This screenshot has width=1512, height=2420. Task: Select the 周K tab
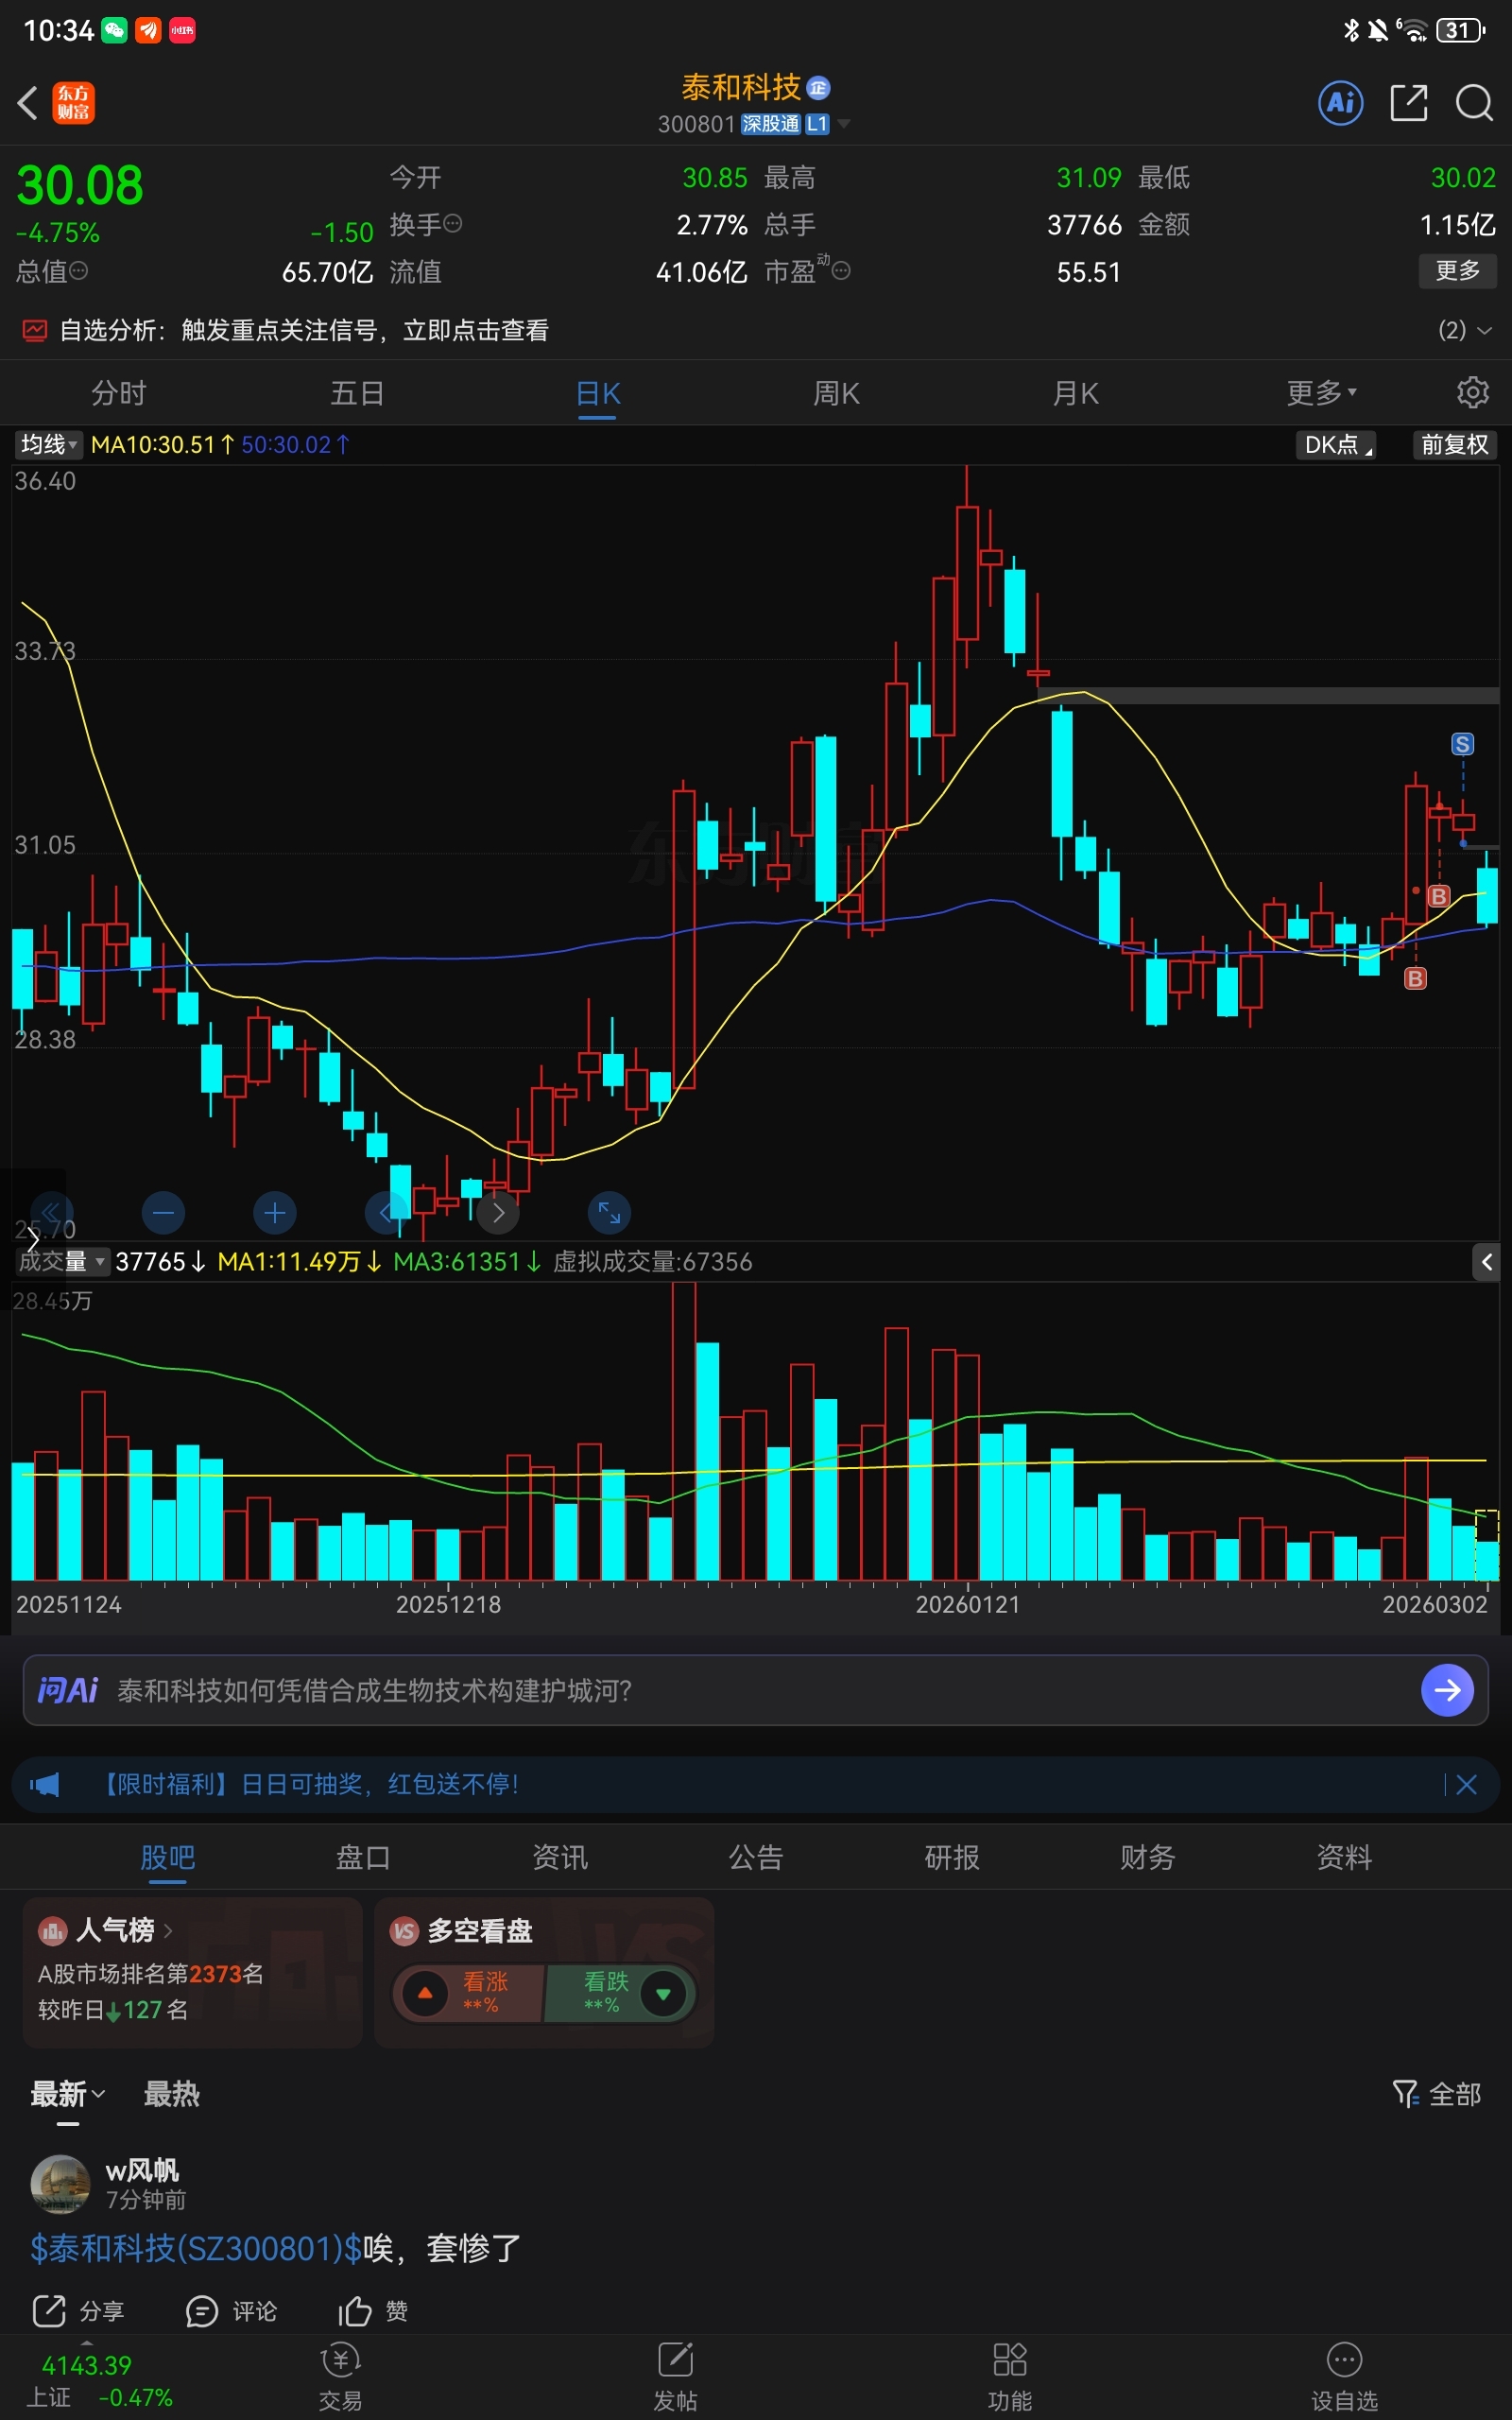[x=836, y=393]
